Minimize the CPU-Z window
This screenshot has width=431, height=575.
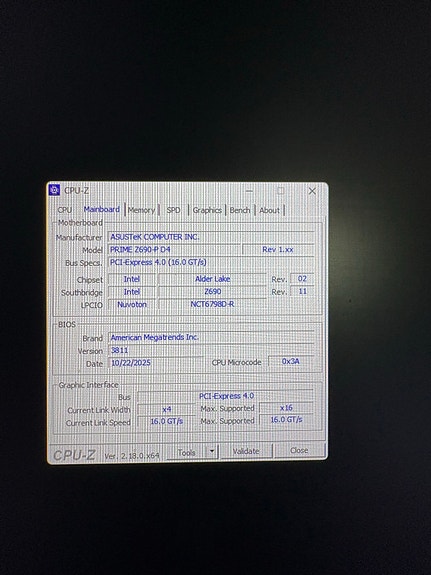pyautogui.click(x=249, y=191)
